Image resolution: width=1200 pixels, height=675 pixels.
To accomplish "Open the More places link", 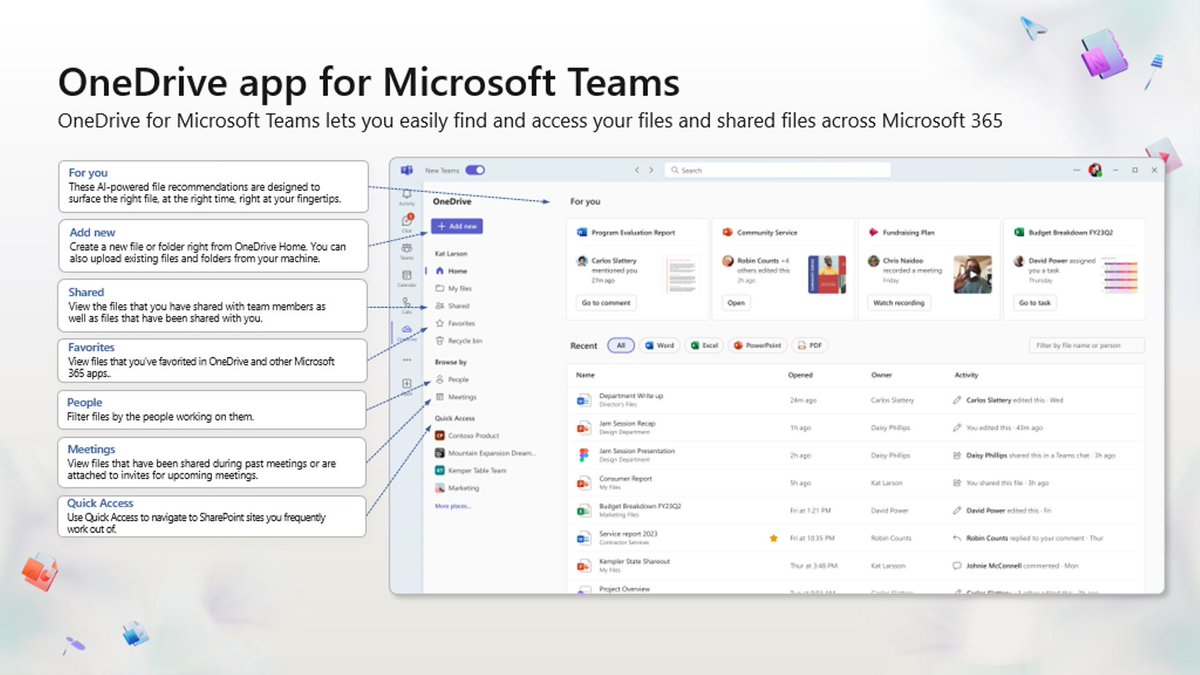I will 452,506.
